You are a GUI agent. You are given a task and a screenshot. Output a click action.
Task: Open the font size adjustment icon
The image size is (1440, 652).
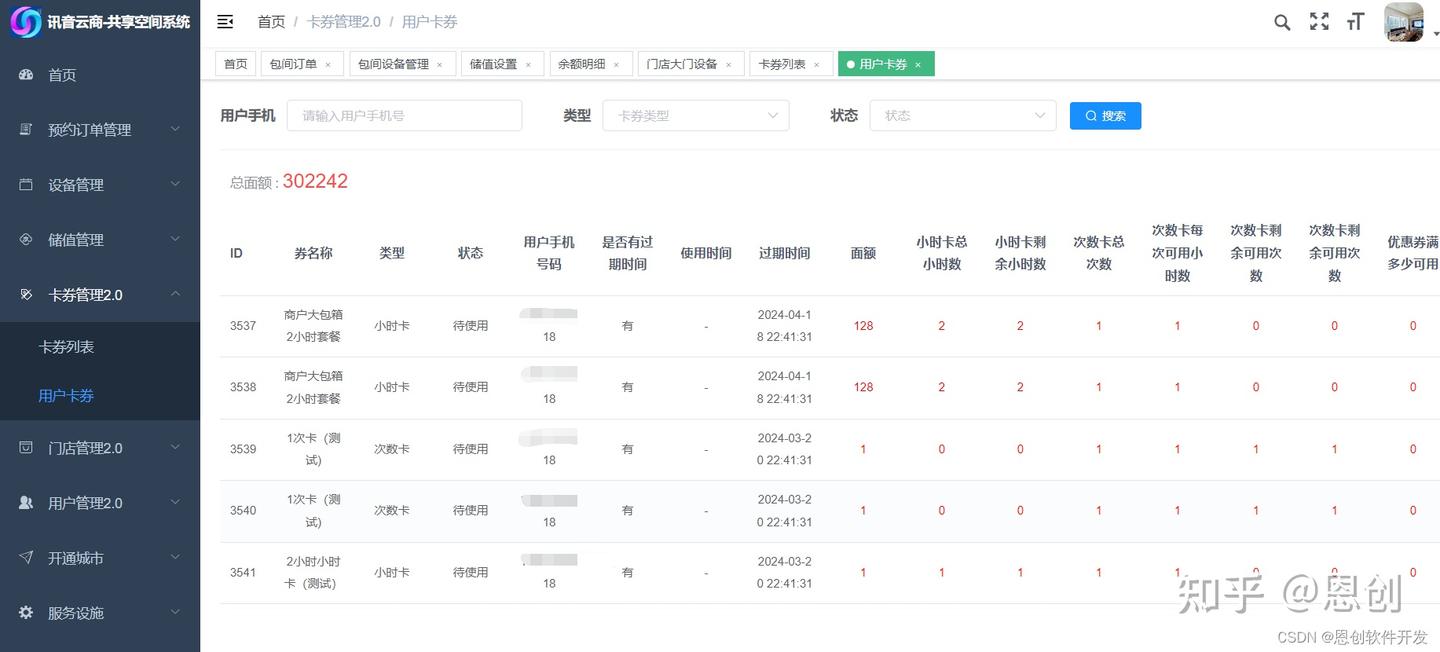click(x=1355, y=22)
